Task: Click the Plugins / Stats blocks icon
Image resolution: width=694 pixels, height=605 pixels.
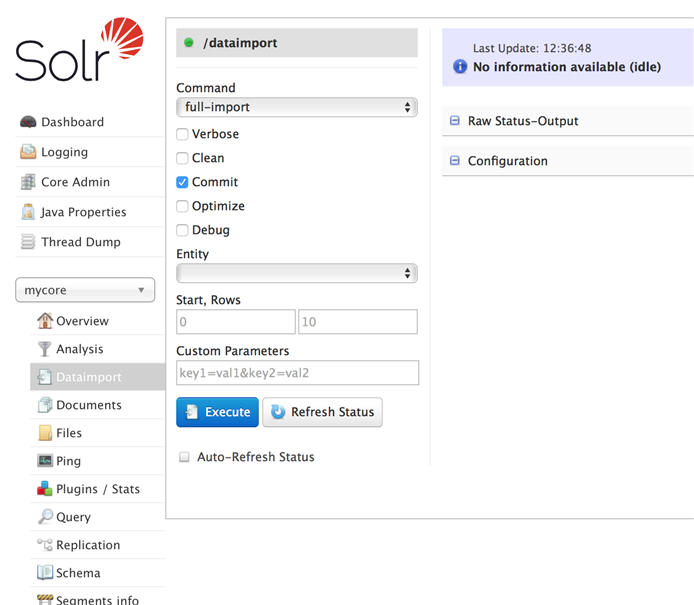Action: coord(45,489)
